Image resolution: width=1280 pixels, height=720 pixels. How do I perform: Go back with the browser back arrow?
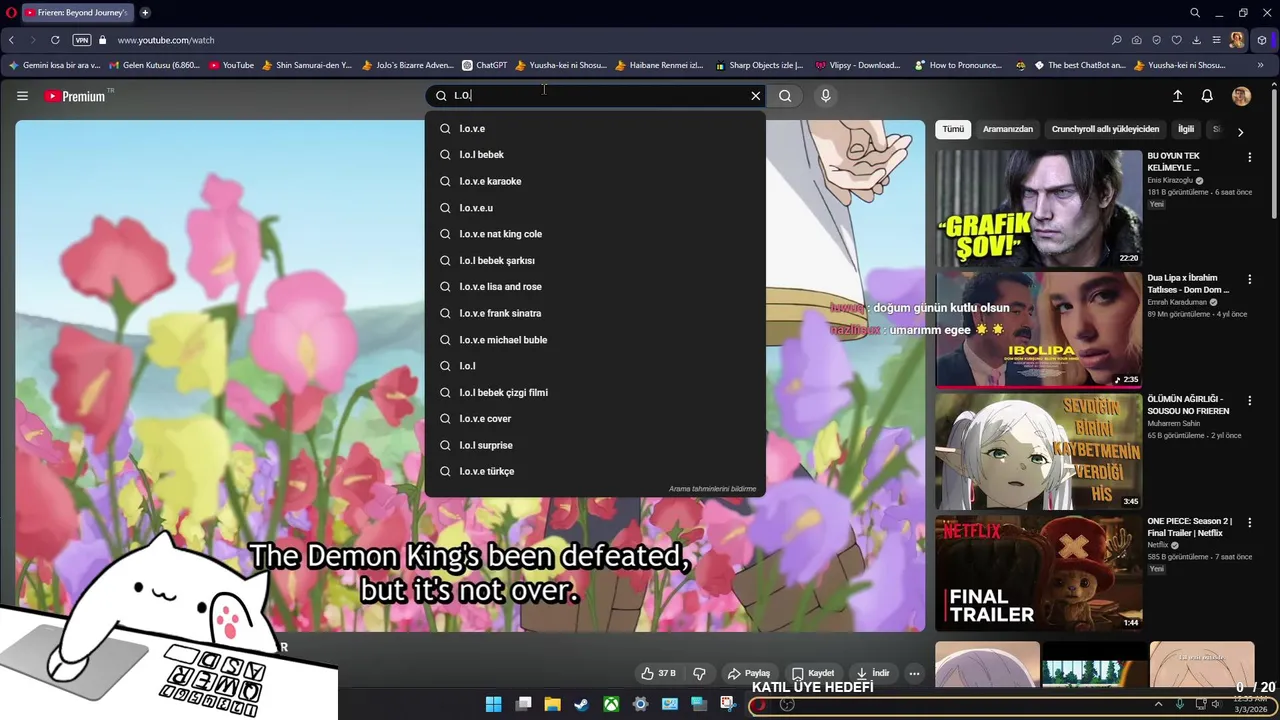tap(11, 40)
